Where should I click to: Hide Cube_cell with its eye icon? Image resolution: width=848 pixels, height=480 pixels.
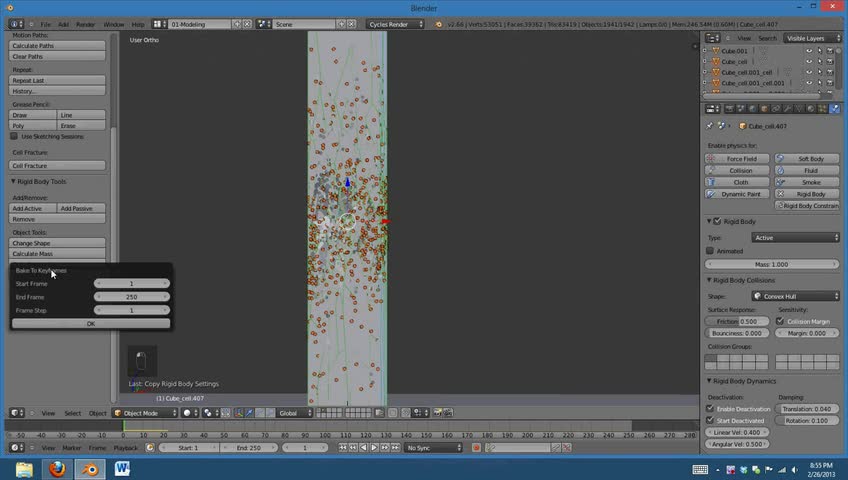(809, 62)
